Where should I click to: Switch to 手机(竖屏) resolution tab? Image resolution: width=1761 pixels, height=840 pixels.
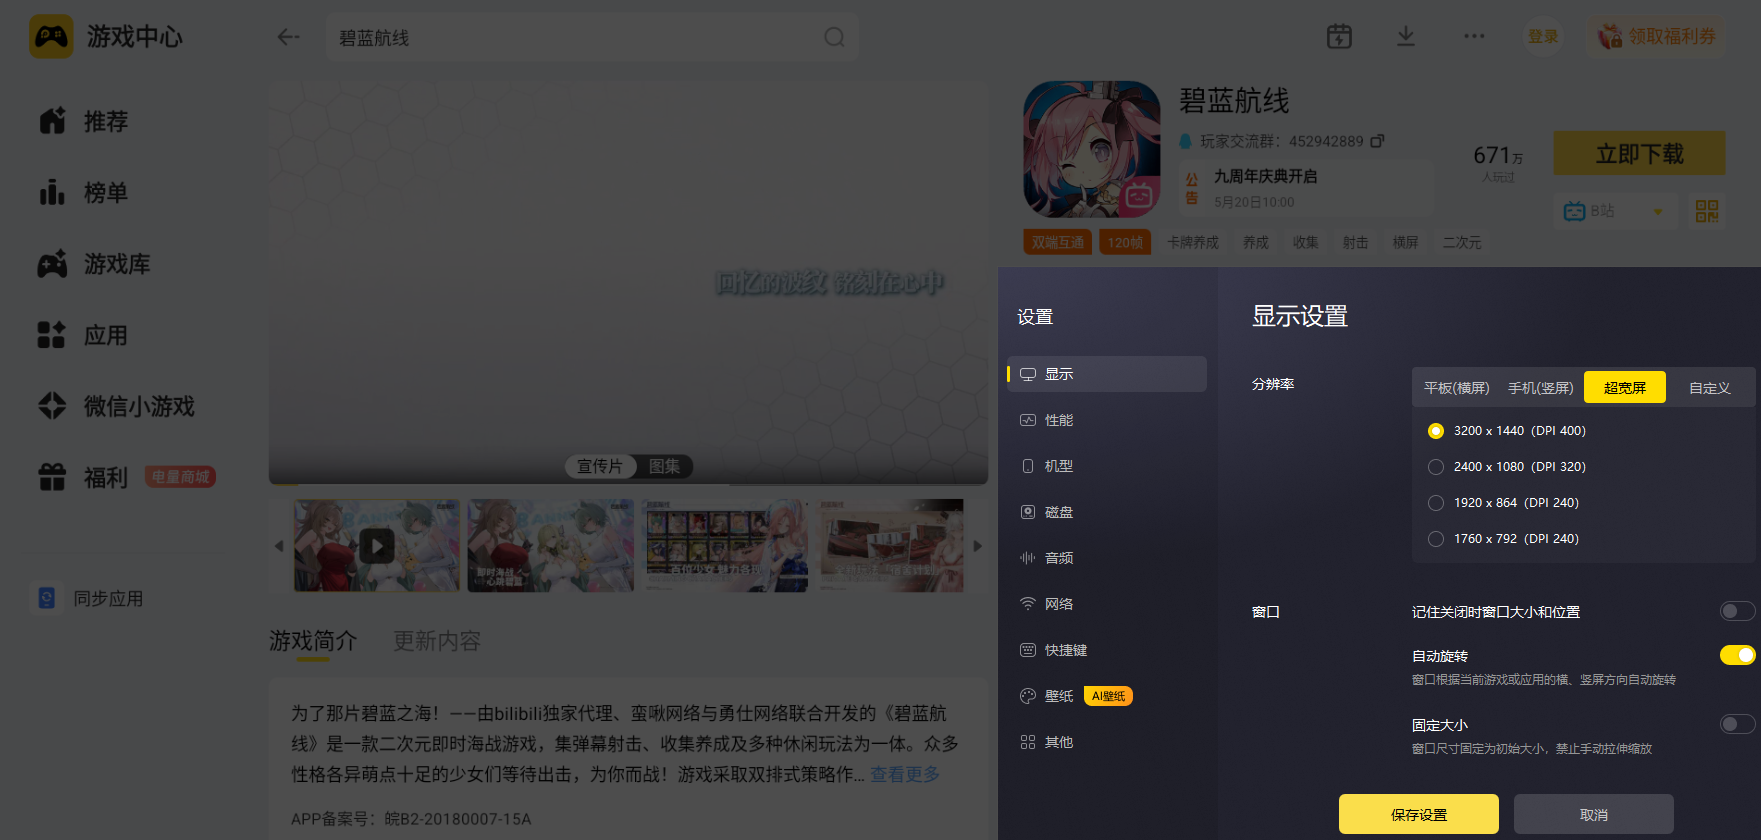[1540, 388]
